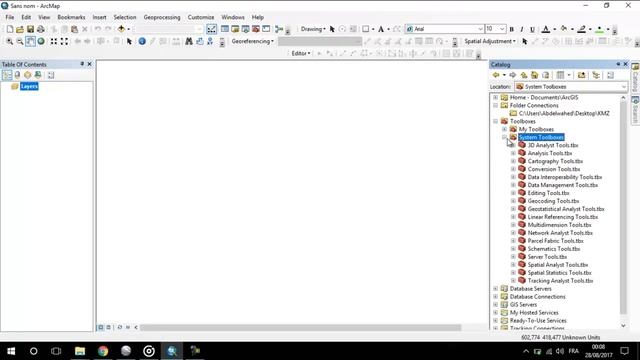Open the File menu
This screenshot has width=640, height=360.
(10, 17)
